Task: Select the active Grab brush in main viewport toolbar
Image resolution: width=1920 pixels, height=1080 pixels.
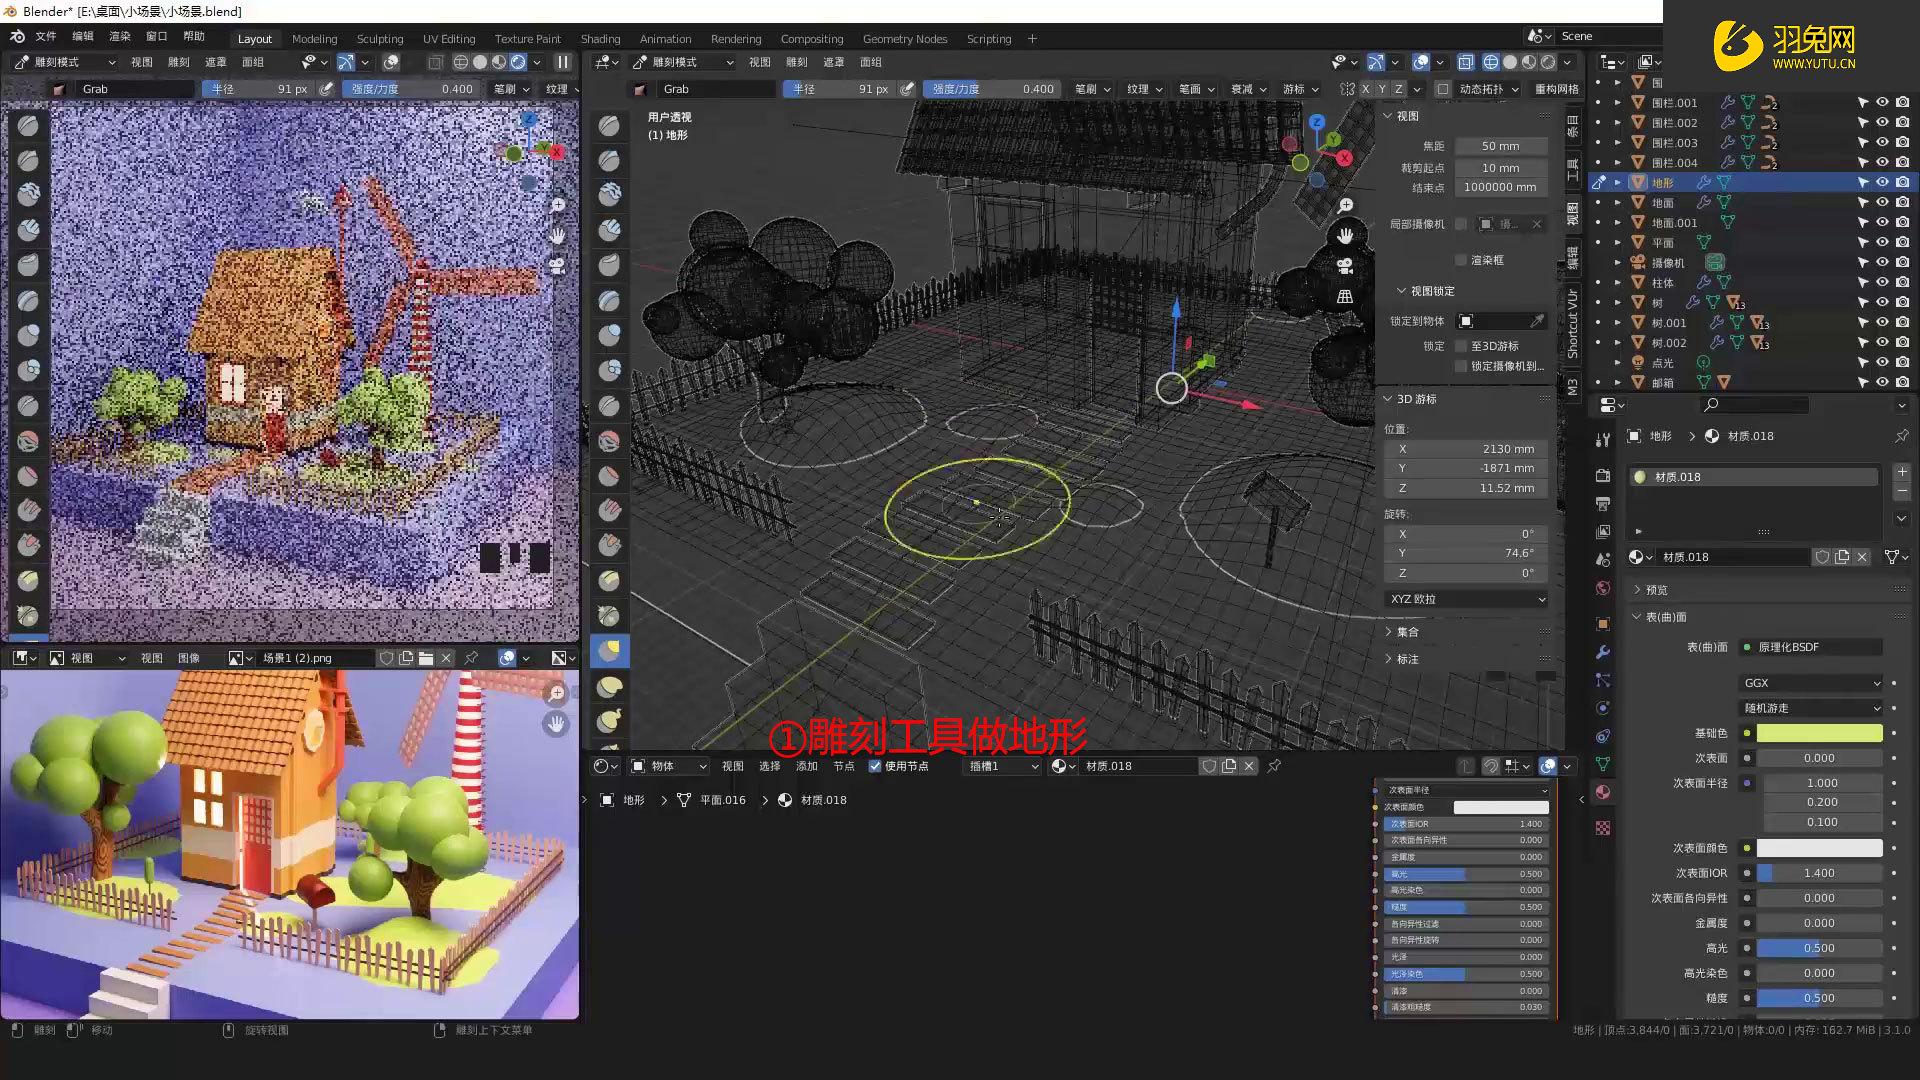Action: coord(609,651)
